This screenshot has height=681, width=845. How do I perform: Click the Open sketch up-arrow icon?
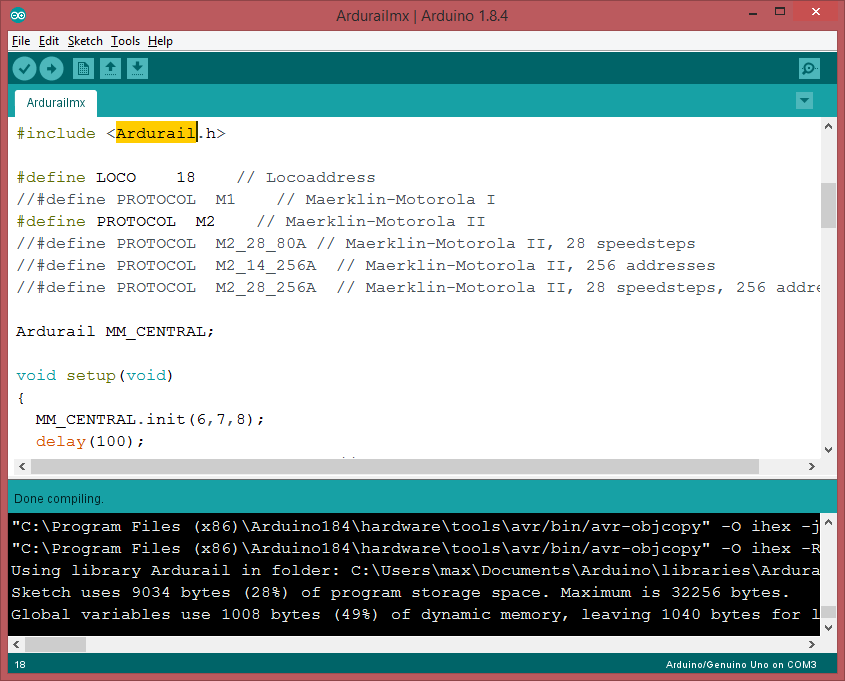click(110, 68)
